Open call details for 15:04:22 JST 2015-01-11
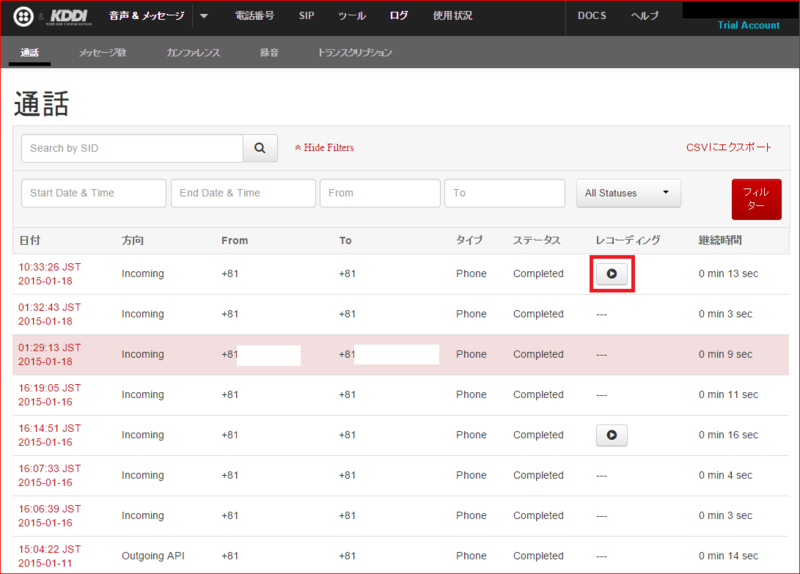The height and width of the screenshot is (574, 800). pos(49,556)
